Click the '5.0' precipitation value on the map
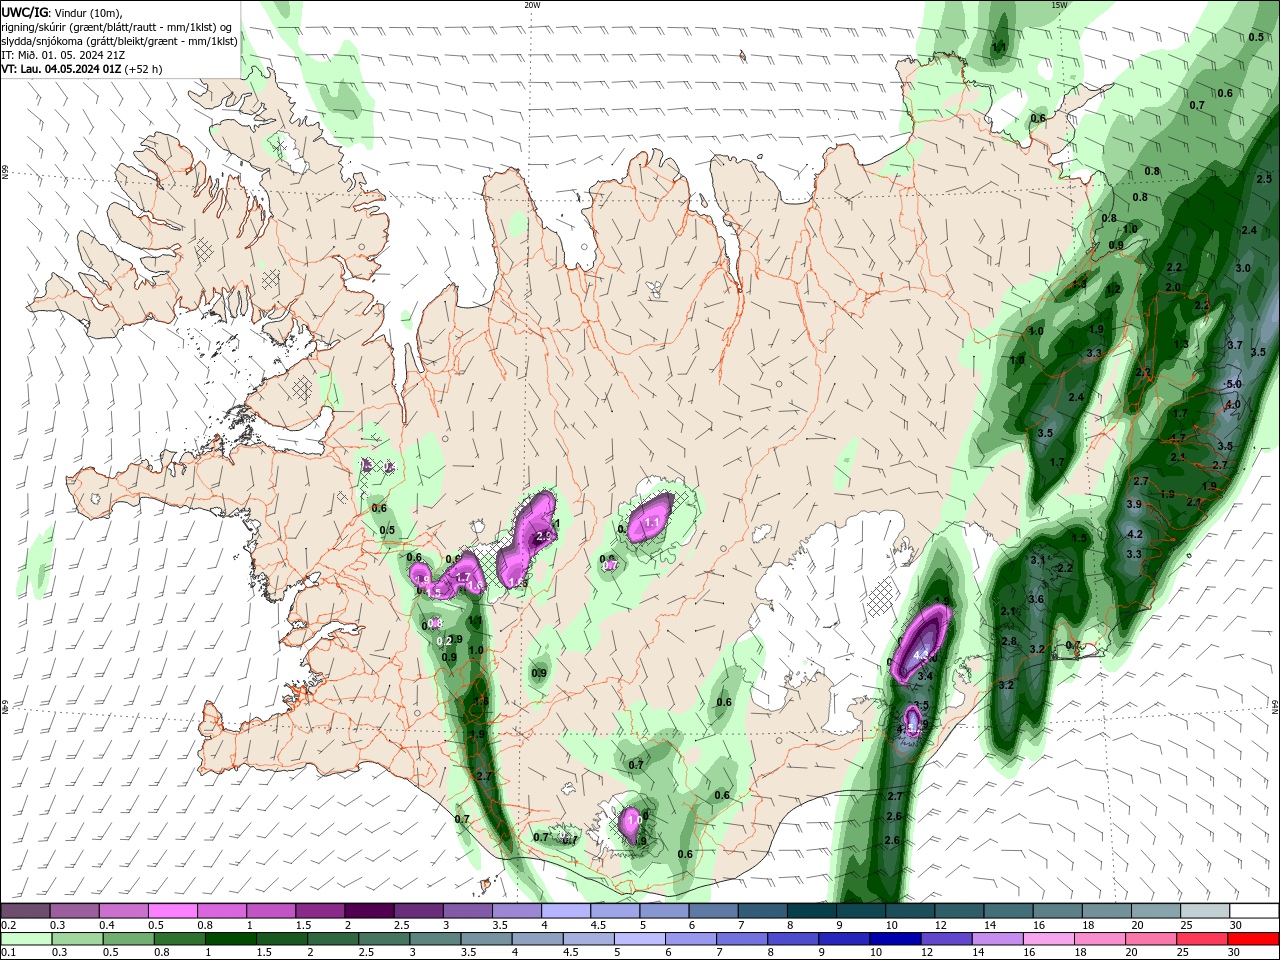Screen dimensions: 1280x960 (1233, 384)
